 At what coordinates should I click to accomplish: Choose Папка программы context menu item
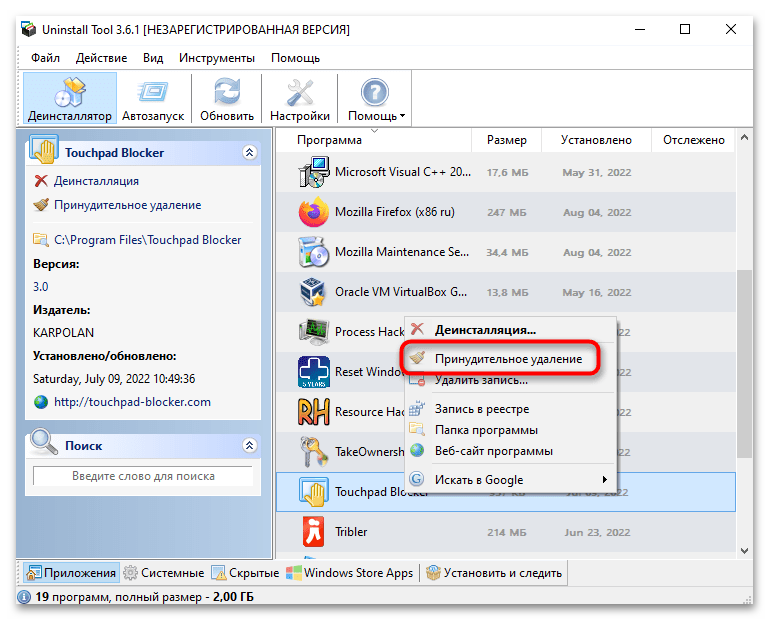coord(510,430)
